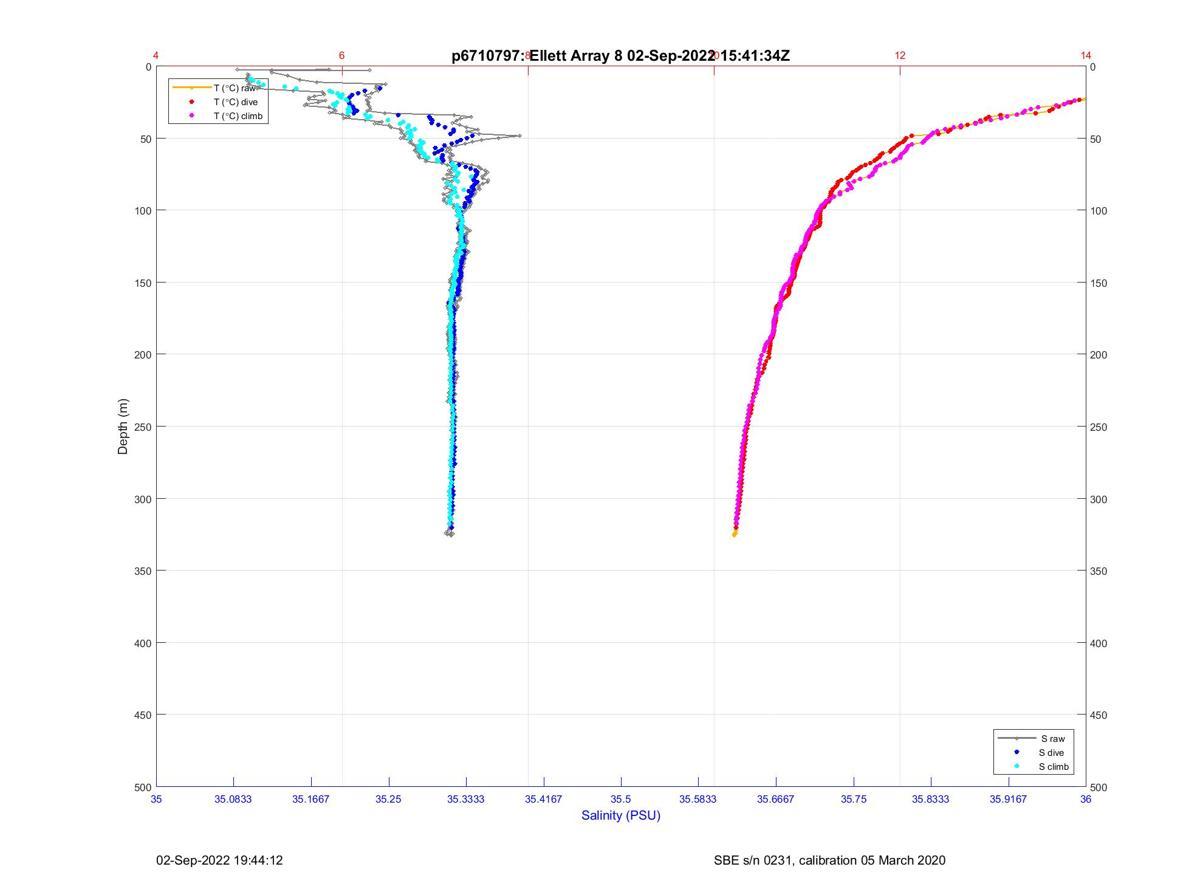
Task: Click depth tick "450" beside the Depth (m) label
Action: pyautogui.click(x=142, y=715)
